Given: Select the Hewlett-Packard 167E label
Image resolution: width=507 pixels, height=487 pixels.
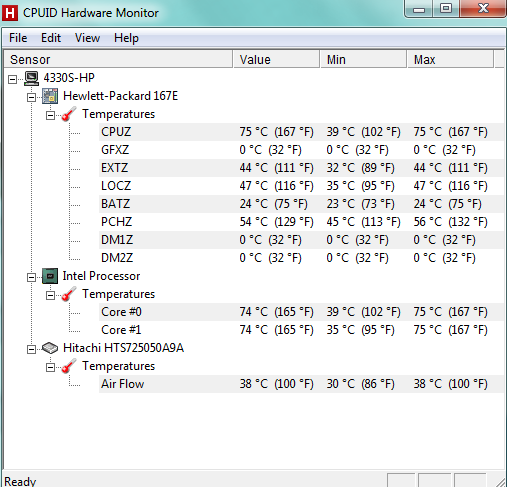Looking at the screenshot, I should (x=120, y=96).
